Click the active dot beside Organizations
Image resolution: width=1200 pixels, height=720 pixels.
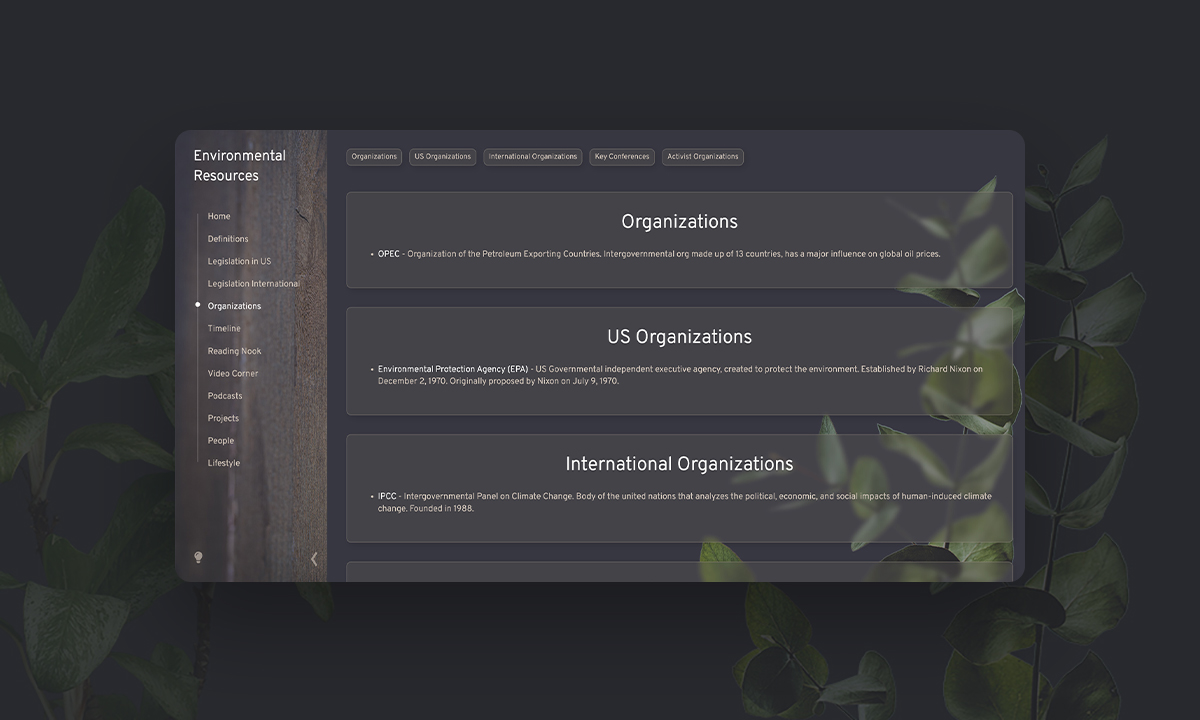point(198,305)
